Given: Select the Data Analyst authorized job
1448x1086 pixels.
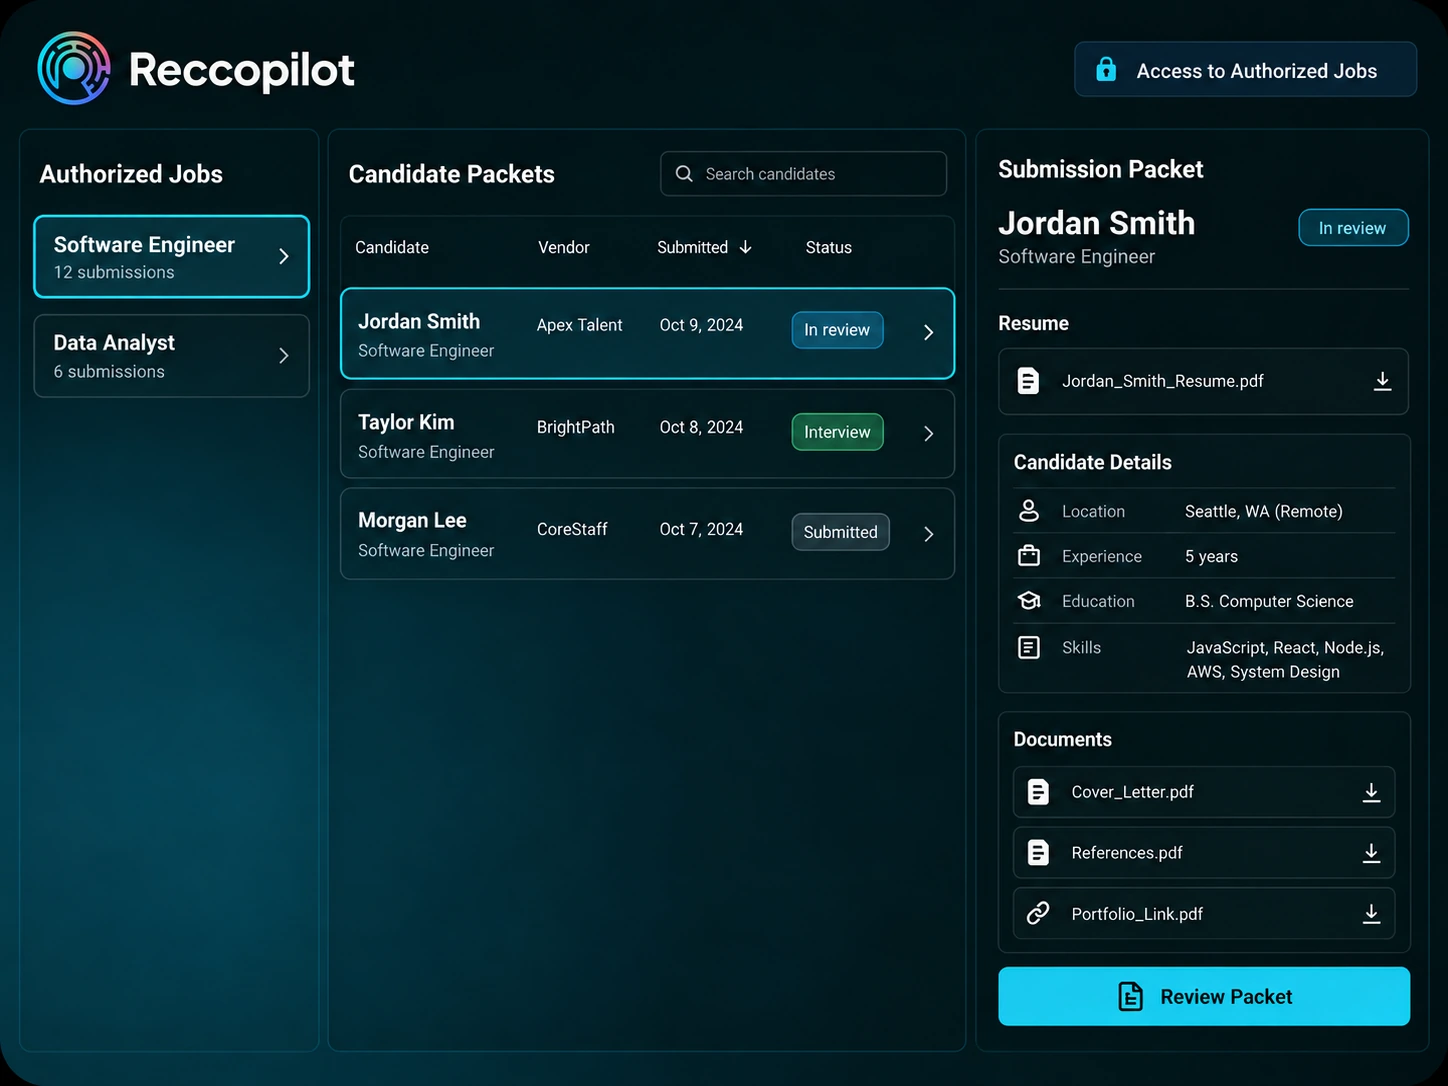Looking at the screenshot, I should pyautogui.click(x=172, y=356).
